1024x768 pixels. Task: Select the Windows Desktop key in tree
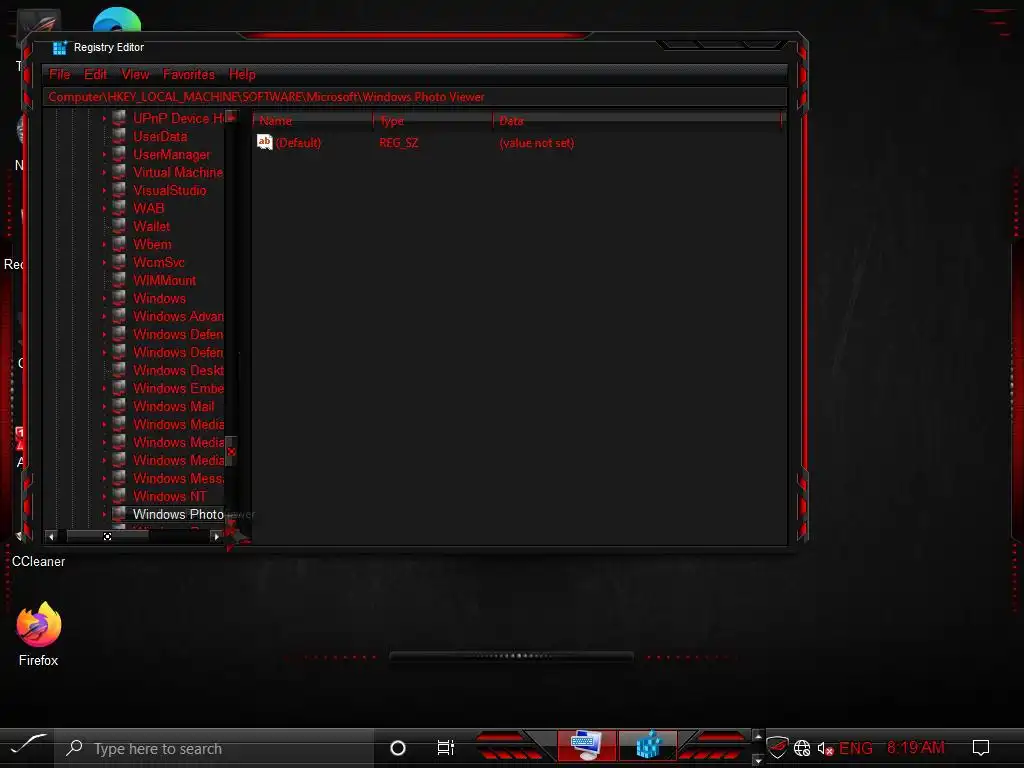178,370
